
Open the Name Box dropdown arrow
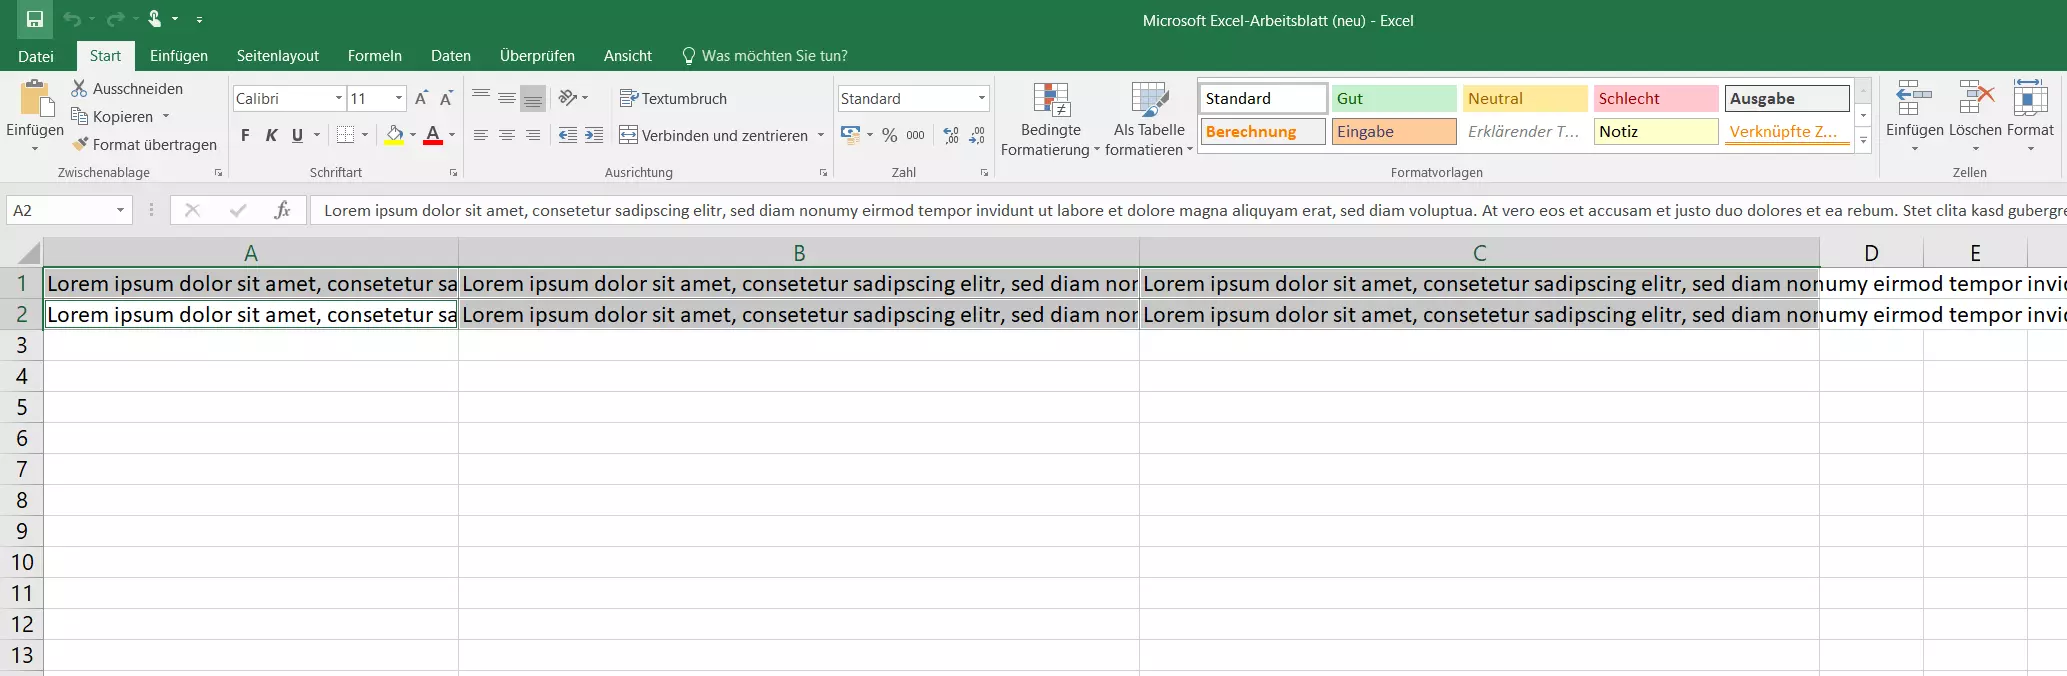tap(120, 210)
